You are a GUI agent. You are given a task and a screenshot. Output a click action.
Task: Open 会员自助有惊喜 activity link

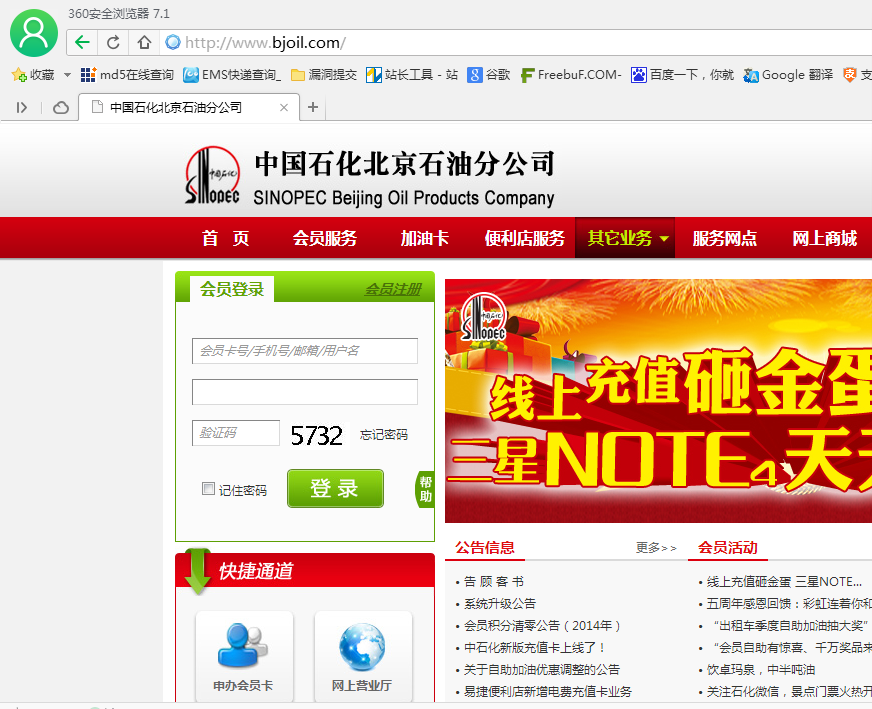pos(792,647)
